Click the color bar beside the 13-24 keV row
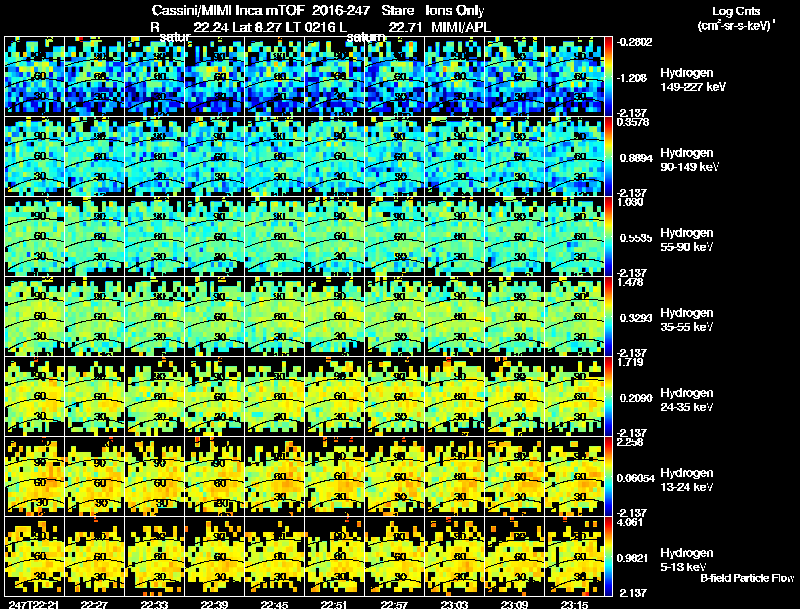 click(x=608, y=476)
